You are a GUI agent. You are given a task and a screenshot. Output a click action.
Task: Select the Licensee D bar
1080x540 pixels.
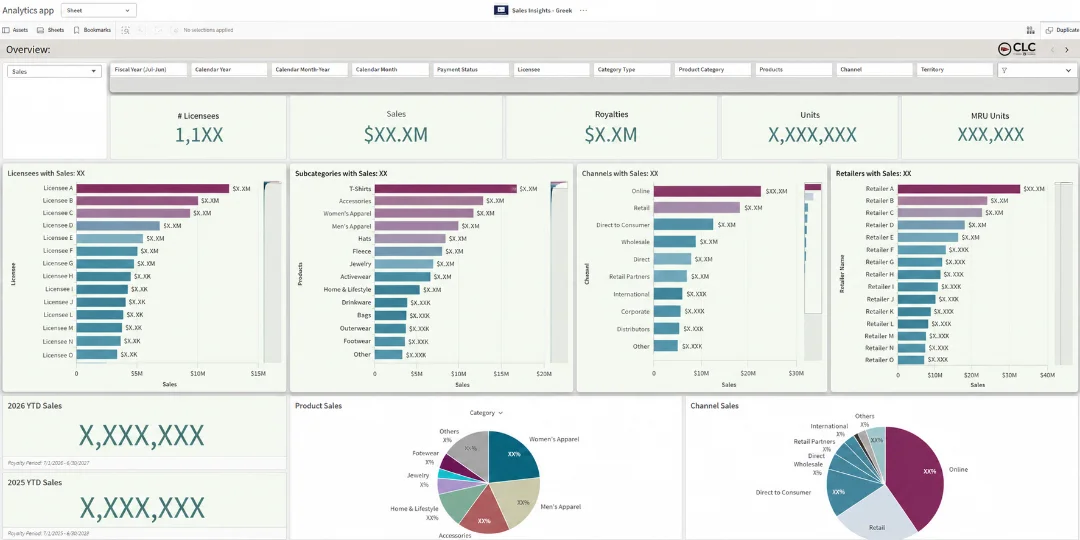118,225
